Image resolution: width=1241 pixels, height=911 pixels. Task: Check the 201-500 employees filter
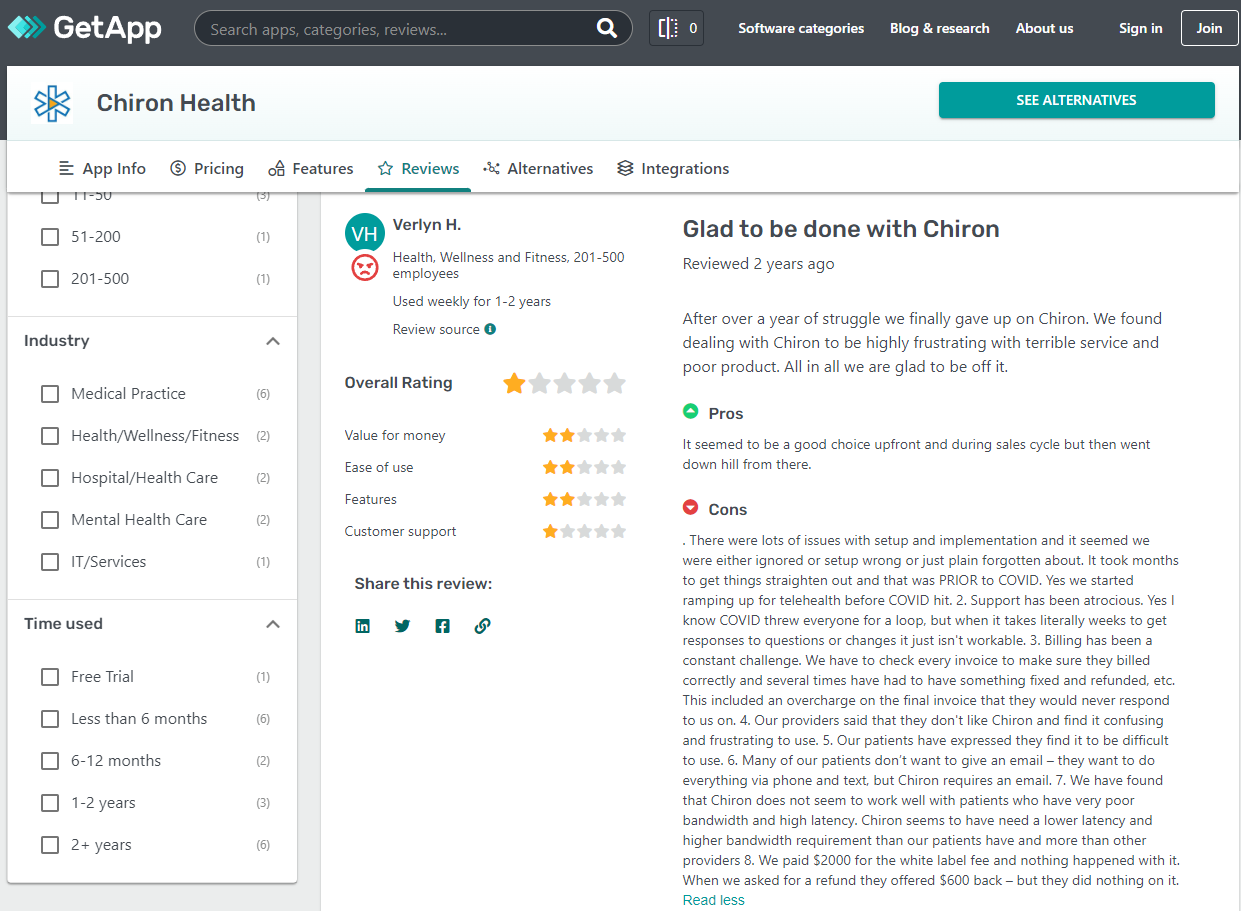[50, 279]
